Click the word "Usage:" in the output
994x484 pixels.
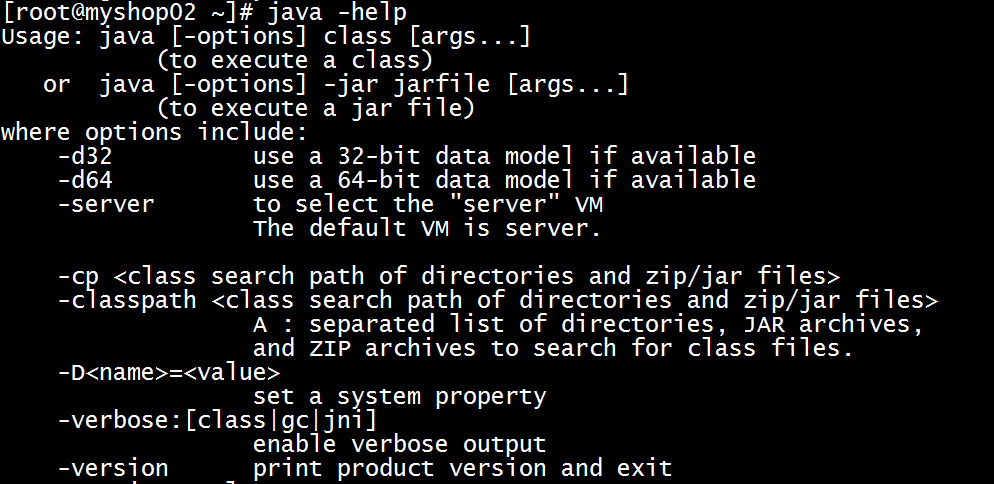[x=43, y=37]
